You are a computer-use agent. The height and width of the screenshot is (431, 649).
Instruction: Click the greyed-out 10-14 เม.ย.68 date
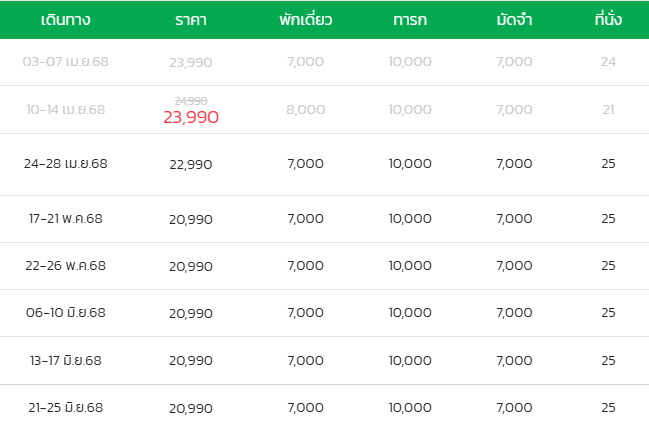(65, 110)
